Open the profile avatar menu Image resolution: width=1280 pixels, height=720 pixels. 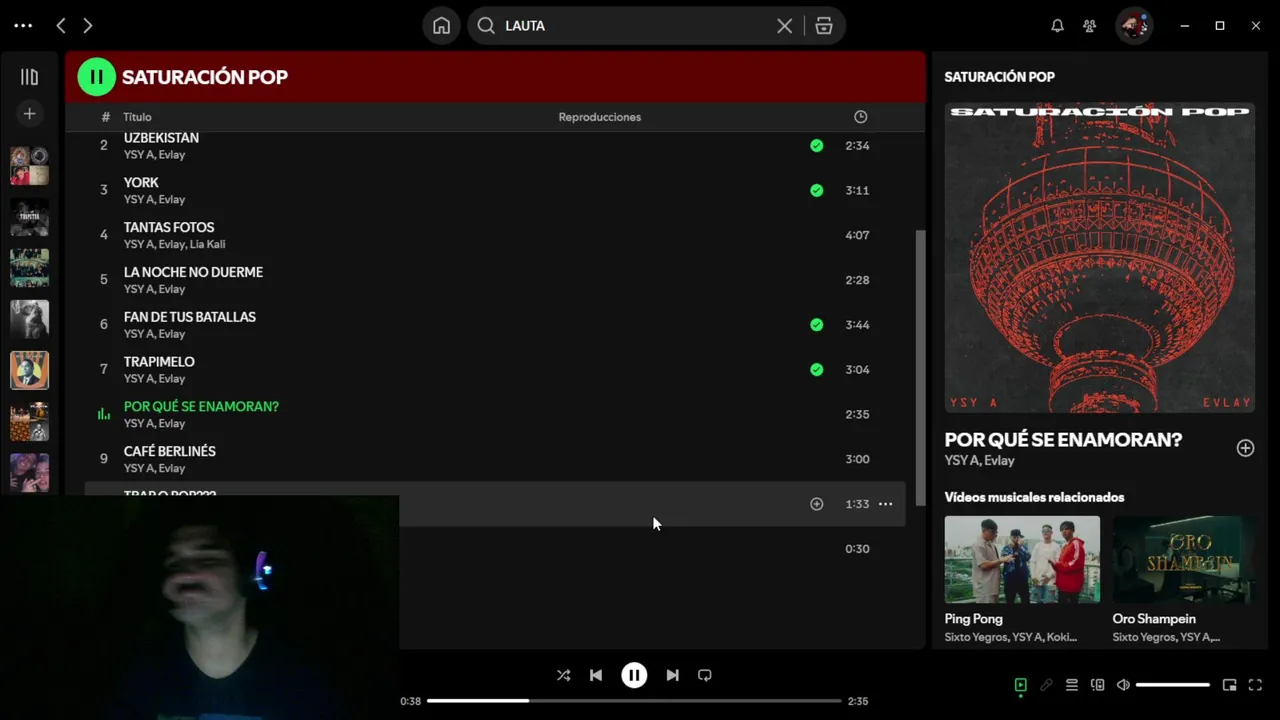(1134, 26)
